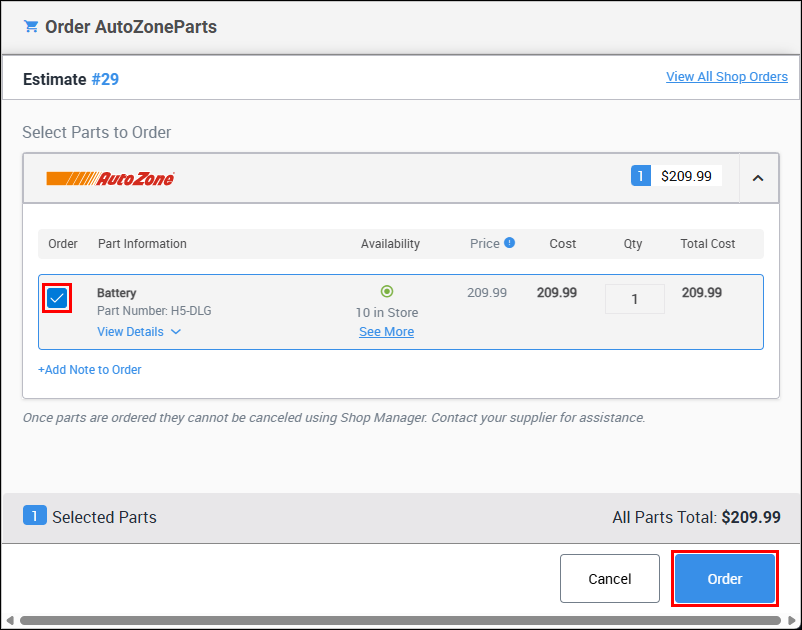Collapse the AutoZone supplier section

(758, 178)
